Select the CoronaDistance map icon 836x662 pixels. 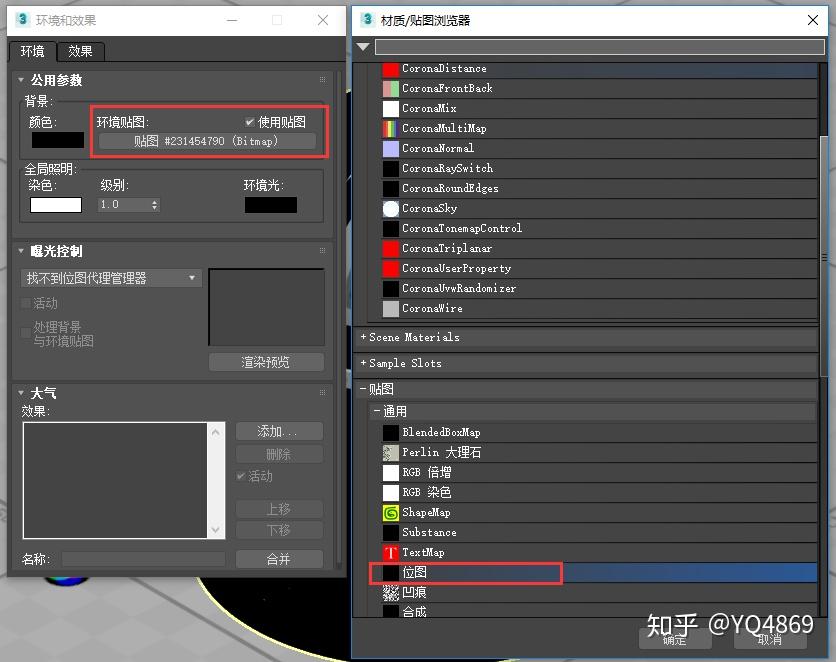tap(391, 69)
